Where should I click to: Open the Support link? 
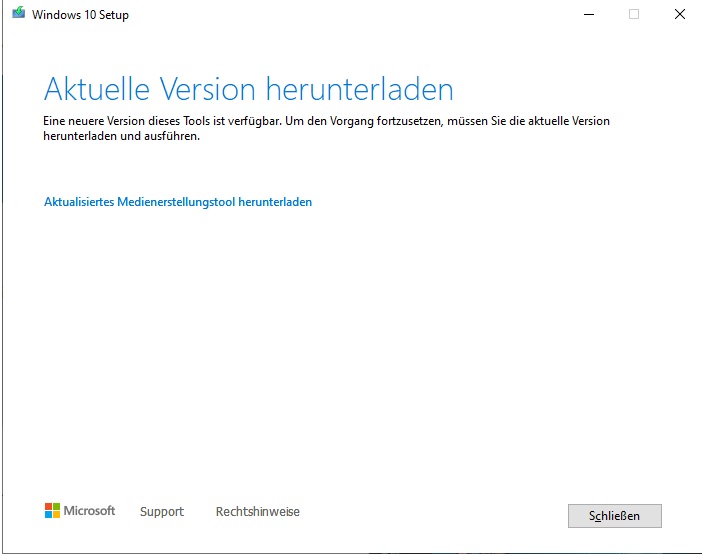click(x=162, y=512)
